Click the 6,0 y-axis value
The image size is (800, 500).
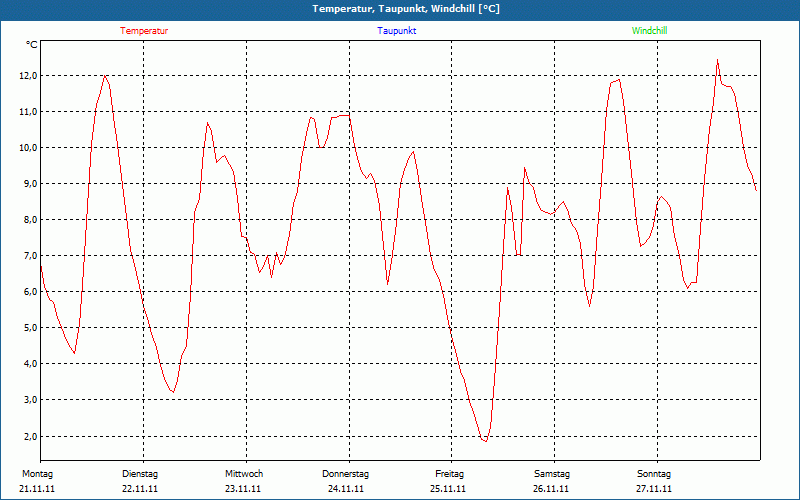pos(31,292)
